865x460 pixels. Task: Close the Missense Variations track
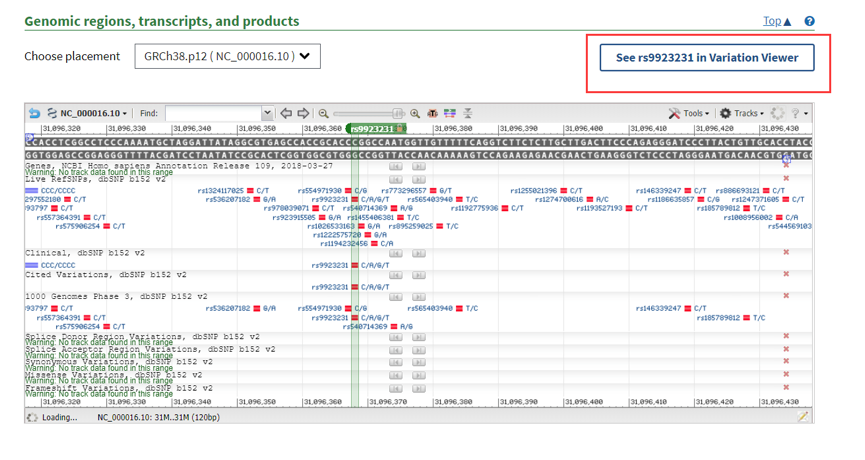point(786,374)
